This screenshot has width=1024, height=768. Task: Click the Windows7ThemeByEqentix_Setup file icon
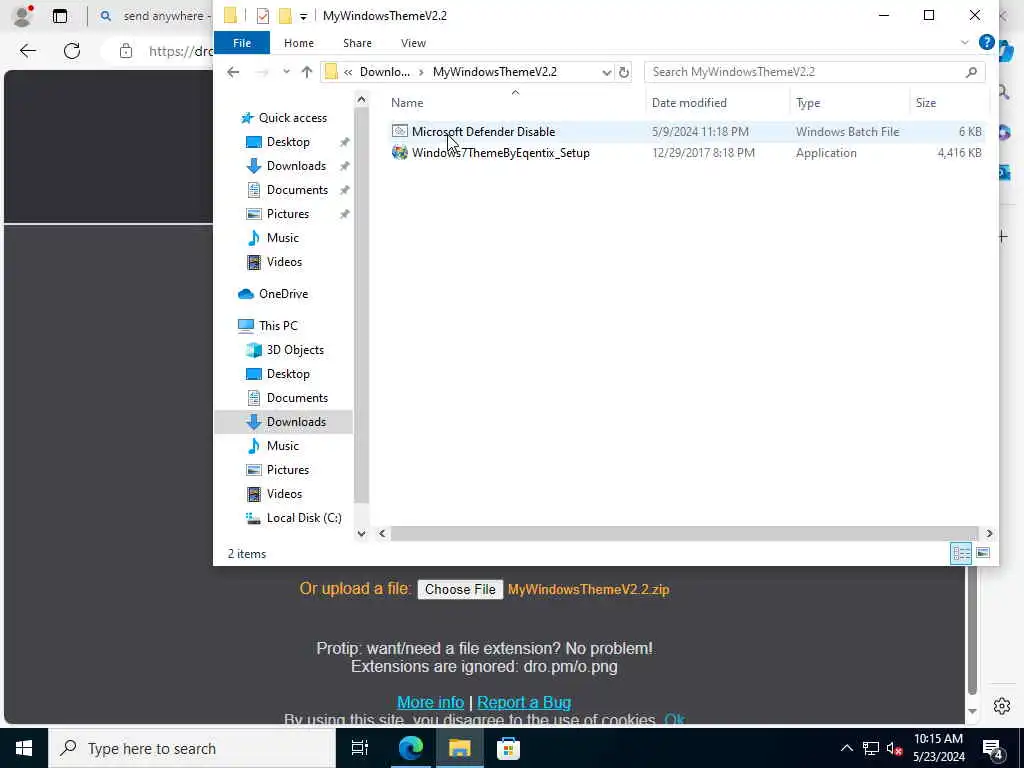pos(400,153)
